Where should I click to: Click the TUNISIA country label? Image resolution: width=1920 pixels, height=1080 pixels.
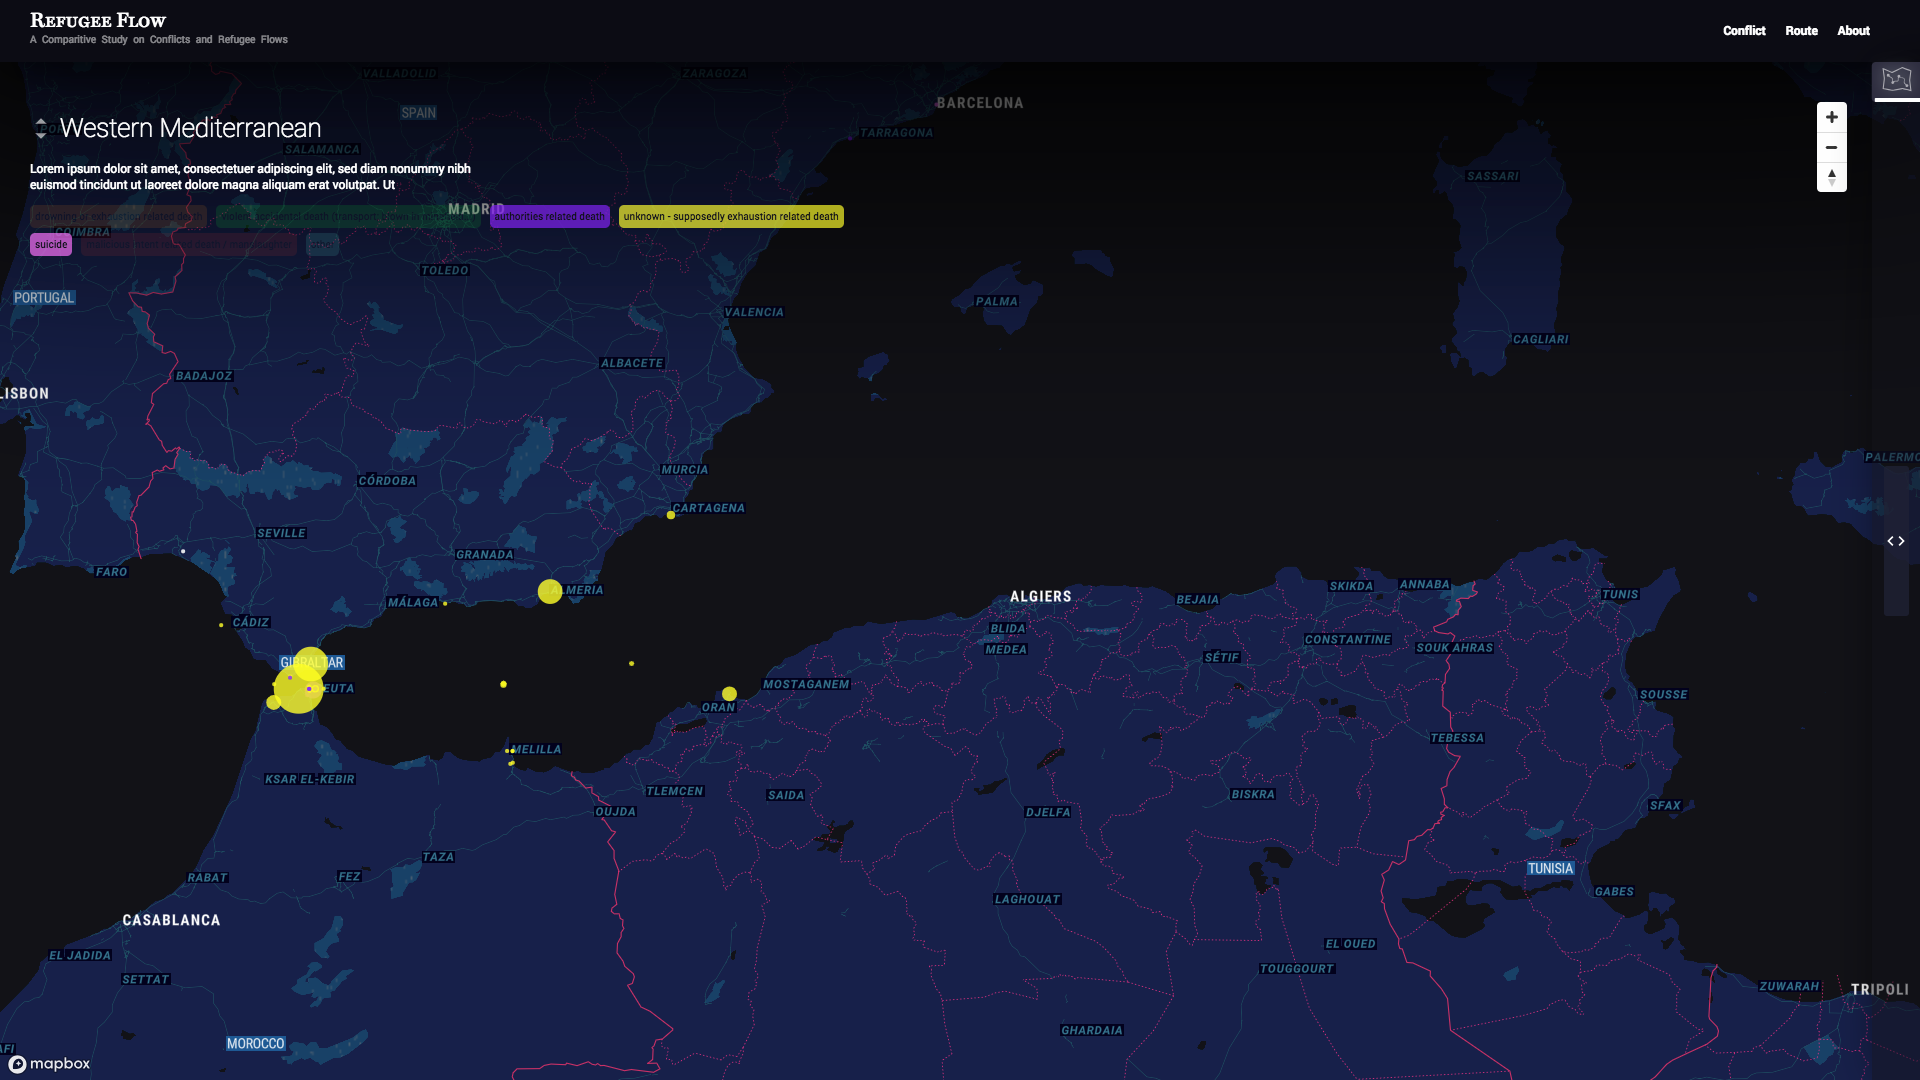(x=1550, y=869)
